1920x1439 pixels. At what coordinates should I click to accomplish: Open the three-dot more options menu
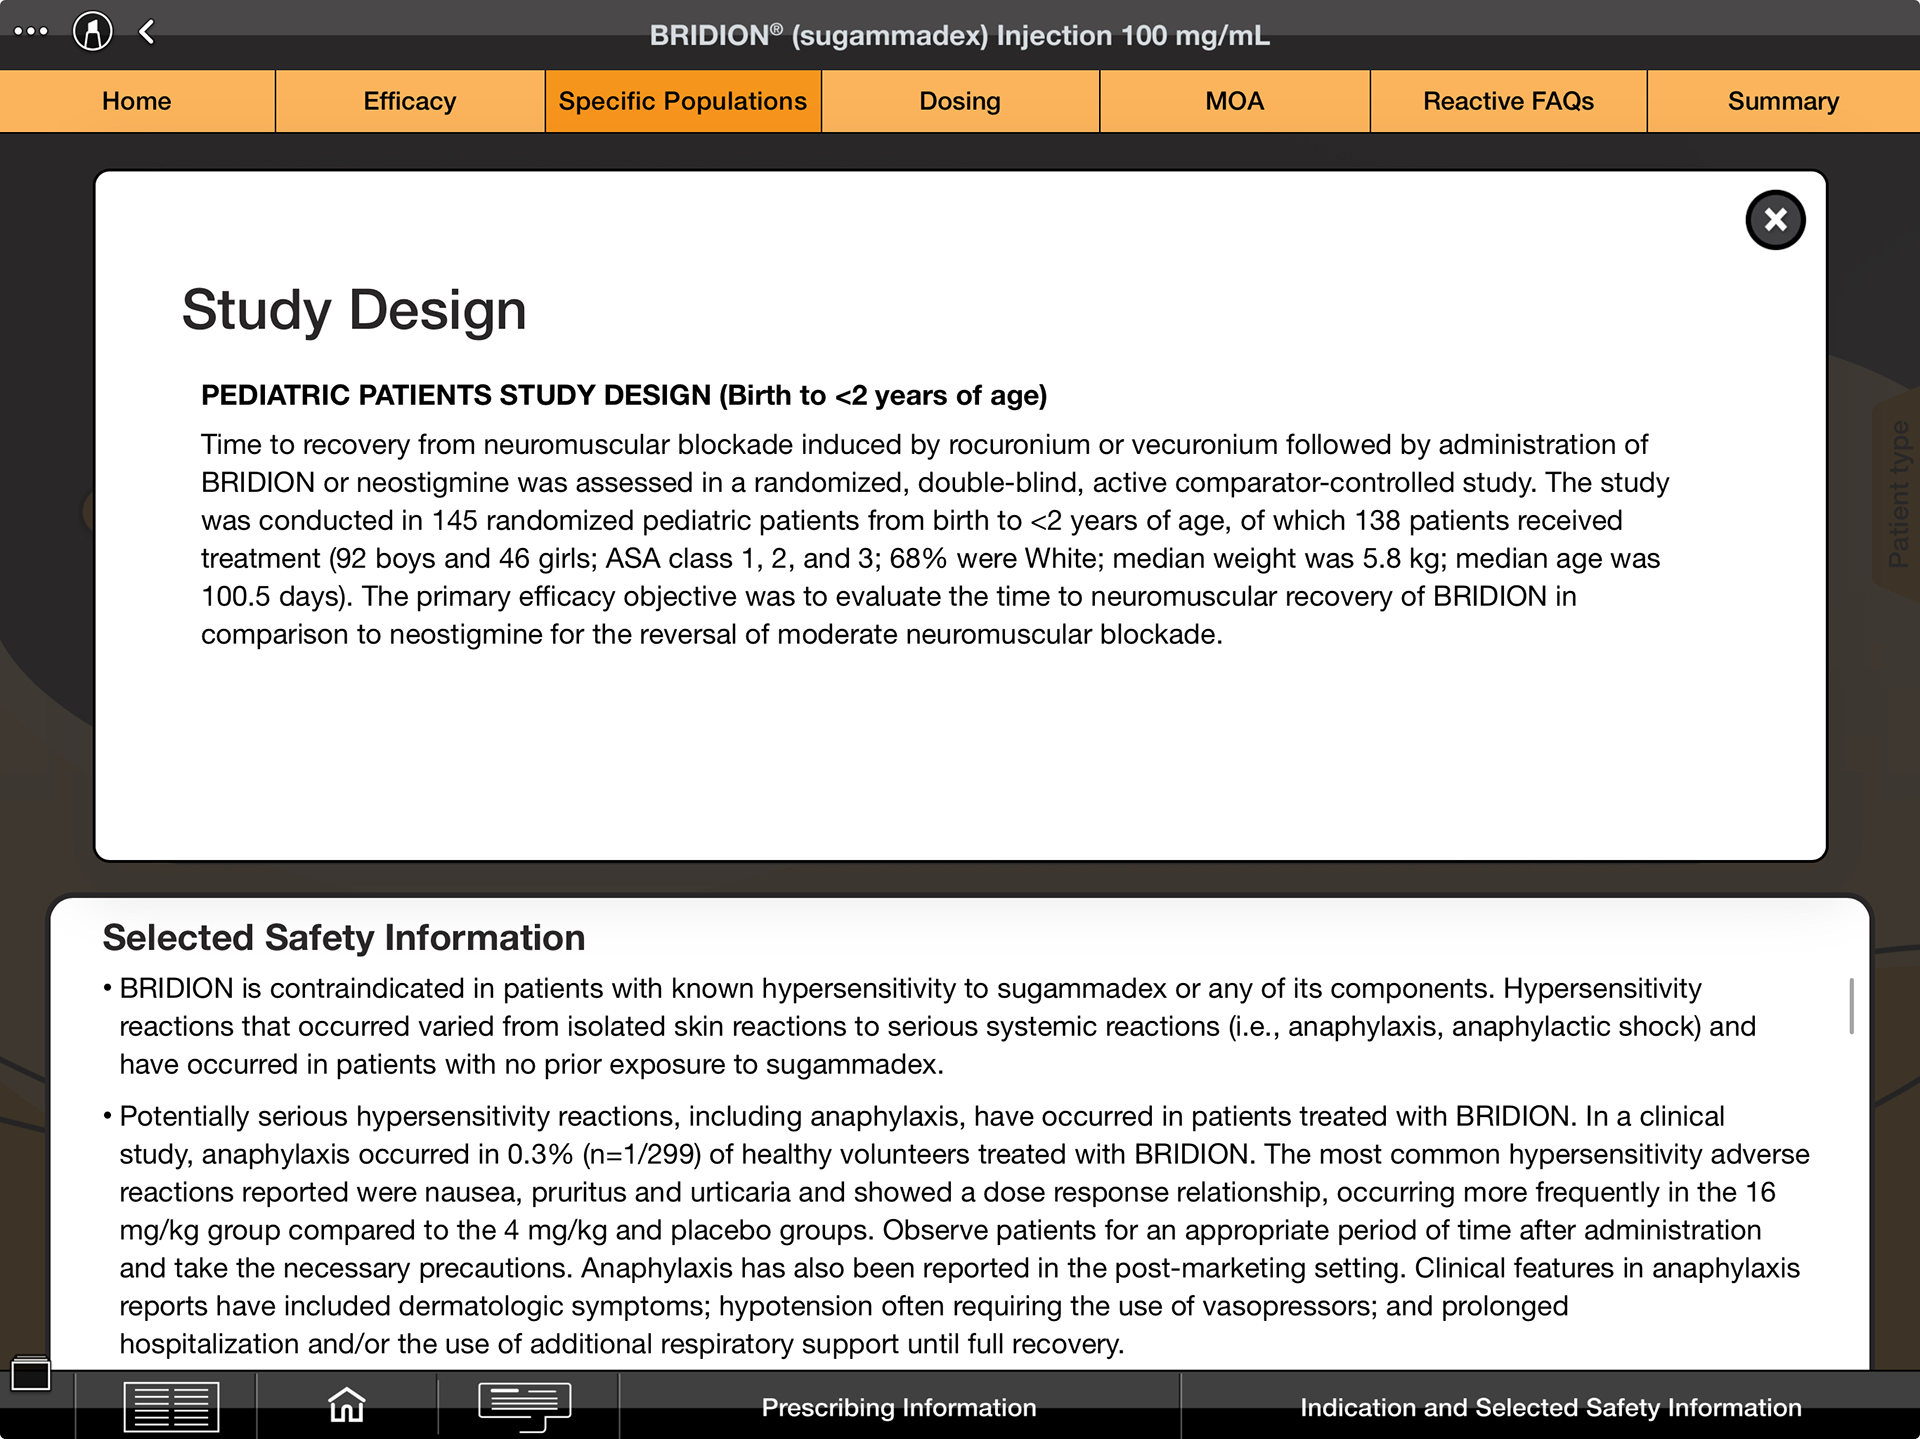click(x=30, y=31)
